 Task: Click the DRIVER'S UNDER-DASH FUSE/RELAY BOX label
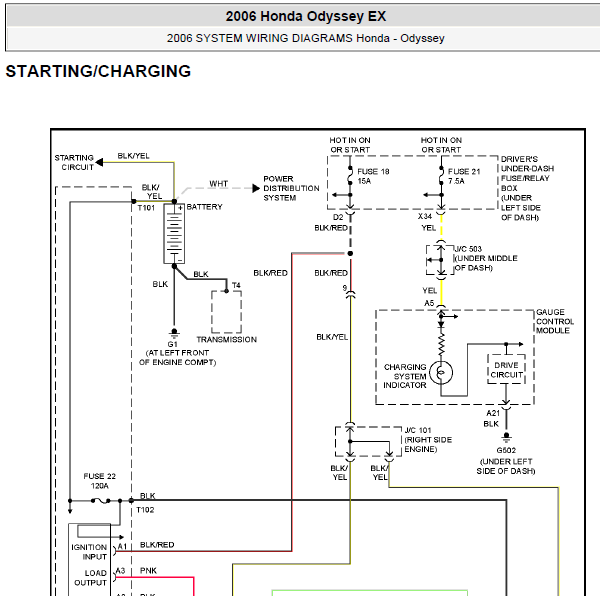(x=527, y=188)
